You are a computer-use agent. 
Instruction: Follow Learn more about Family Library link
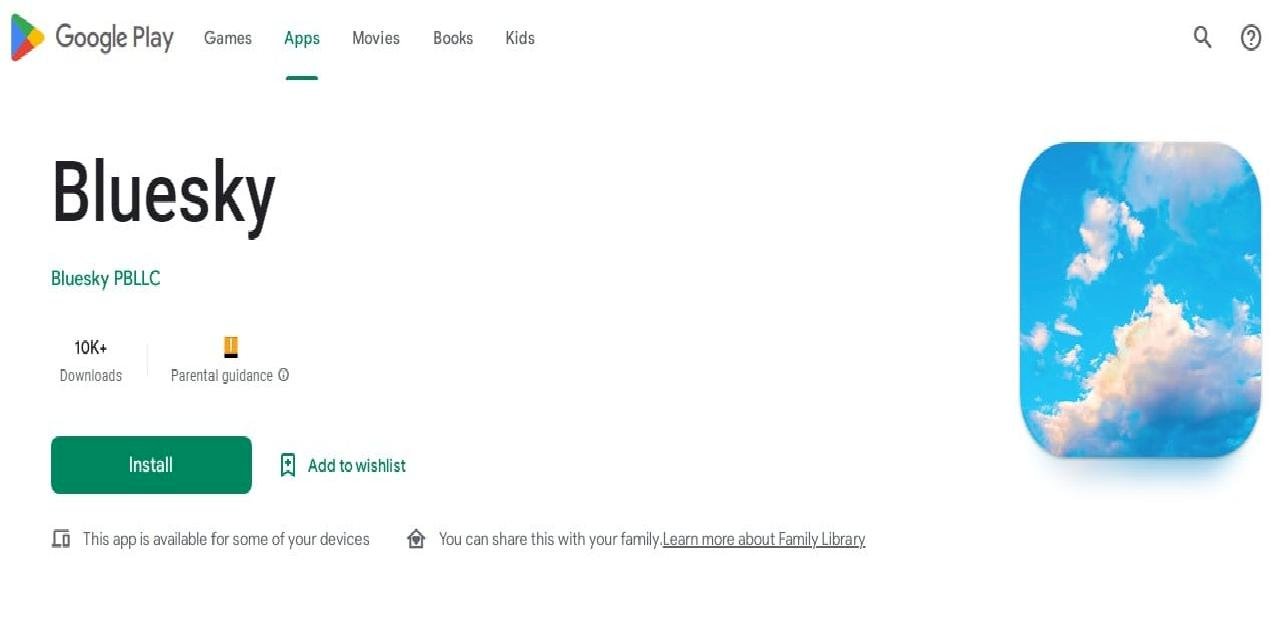coord(763,539)
